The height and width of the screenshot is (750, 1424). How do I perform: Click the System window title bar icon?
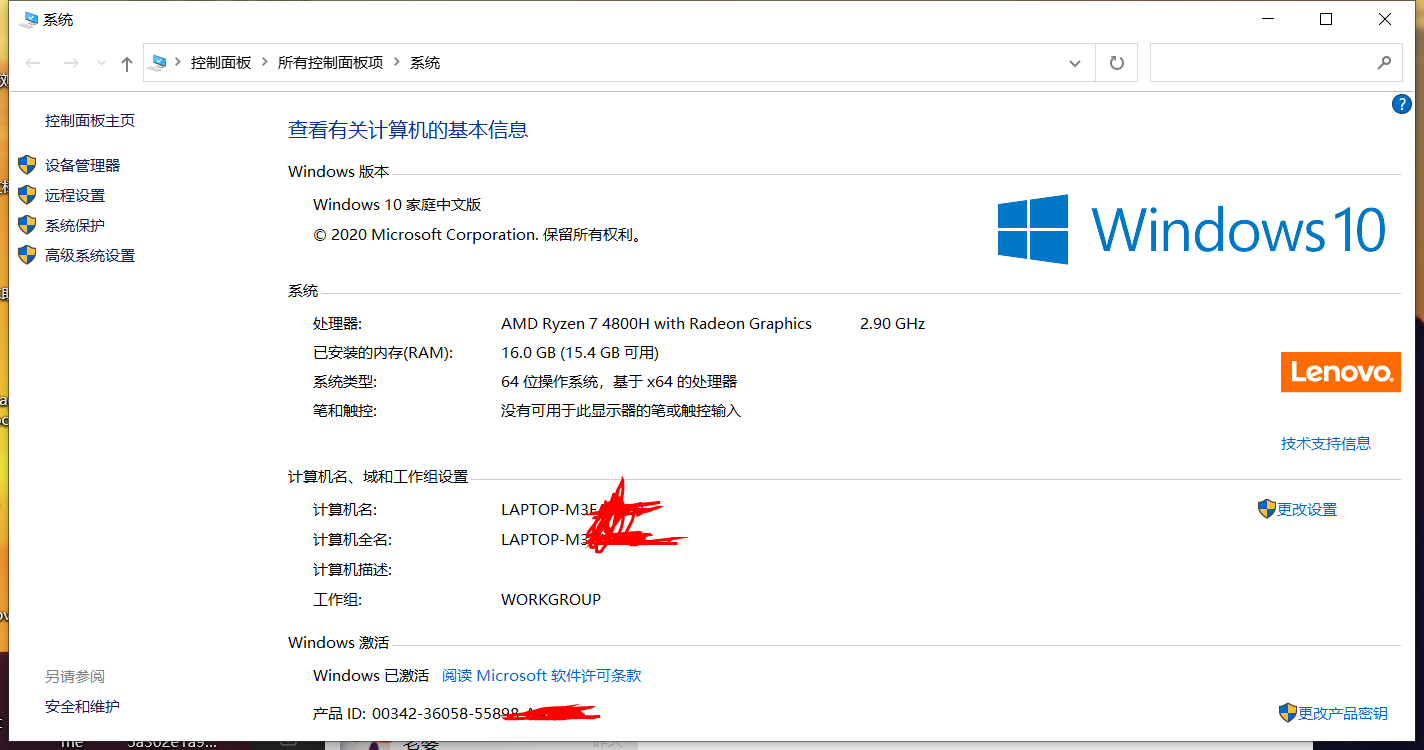(x=29, y=19)
